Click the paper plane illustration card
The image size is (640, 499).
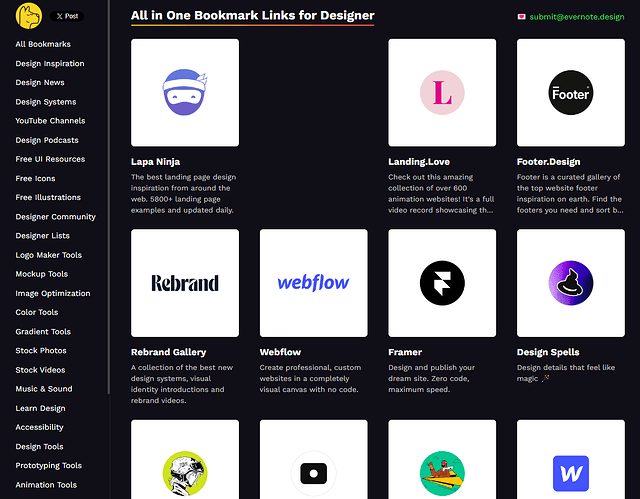[x=442, y=459]
